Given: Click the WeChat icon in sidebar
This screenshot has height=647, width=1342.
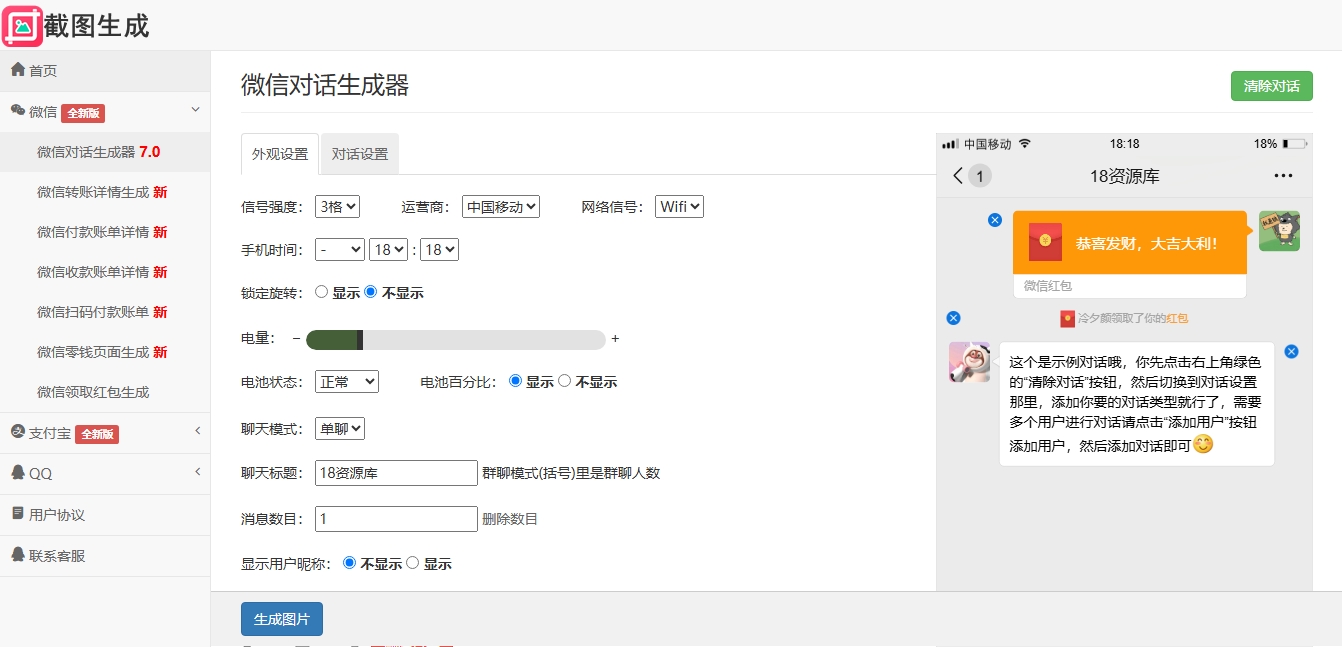Looking at the screenshot, I should (17, 111).
